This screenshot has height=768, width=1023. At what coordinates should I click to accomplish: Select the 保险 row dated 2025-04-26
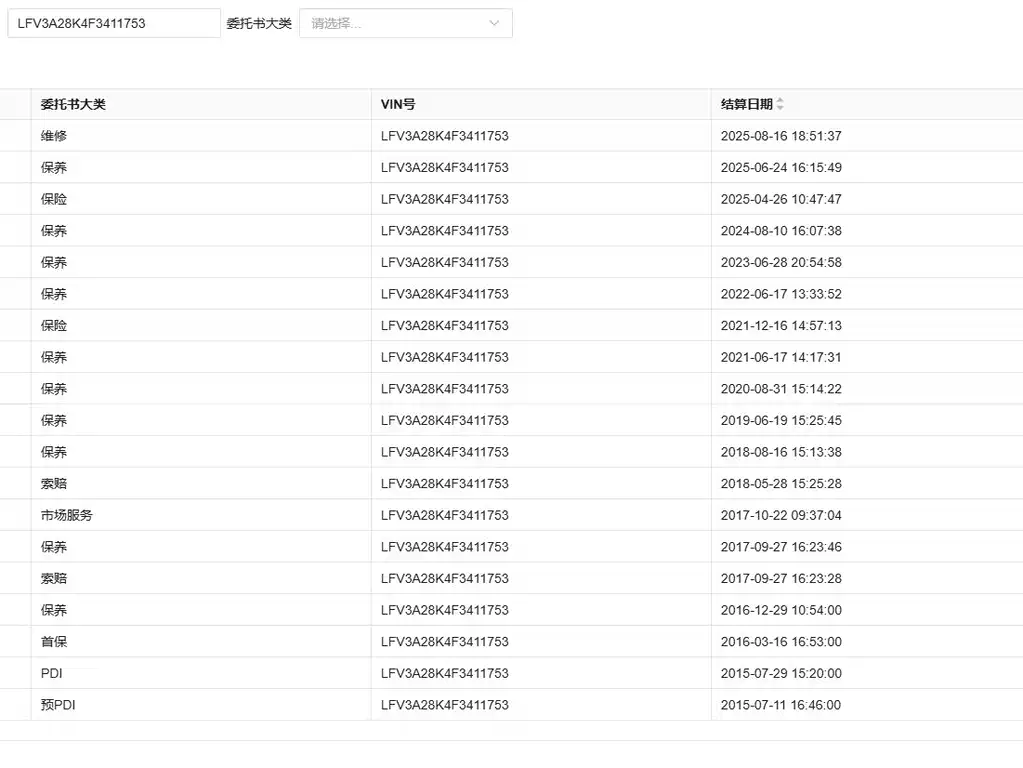[x=512, y=199]
